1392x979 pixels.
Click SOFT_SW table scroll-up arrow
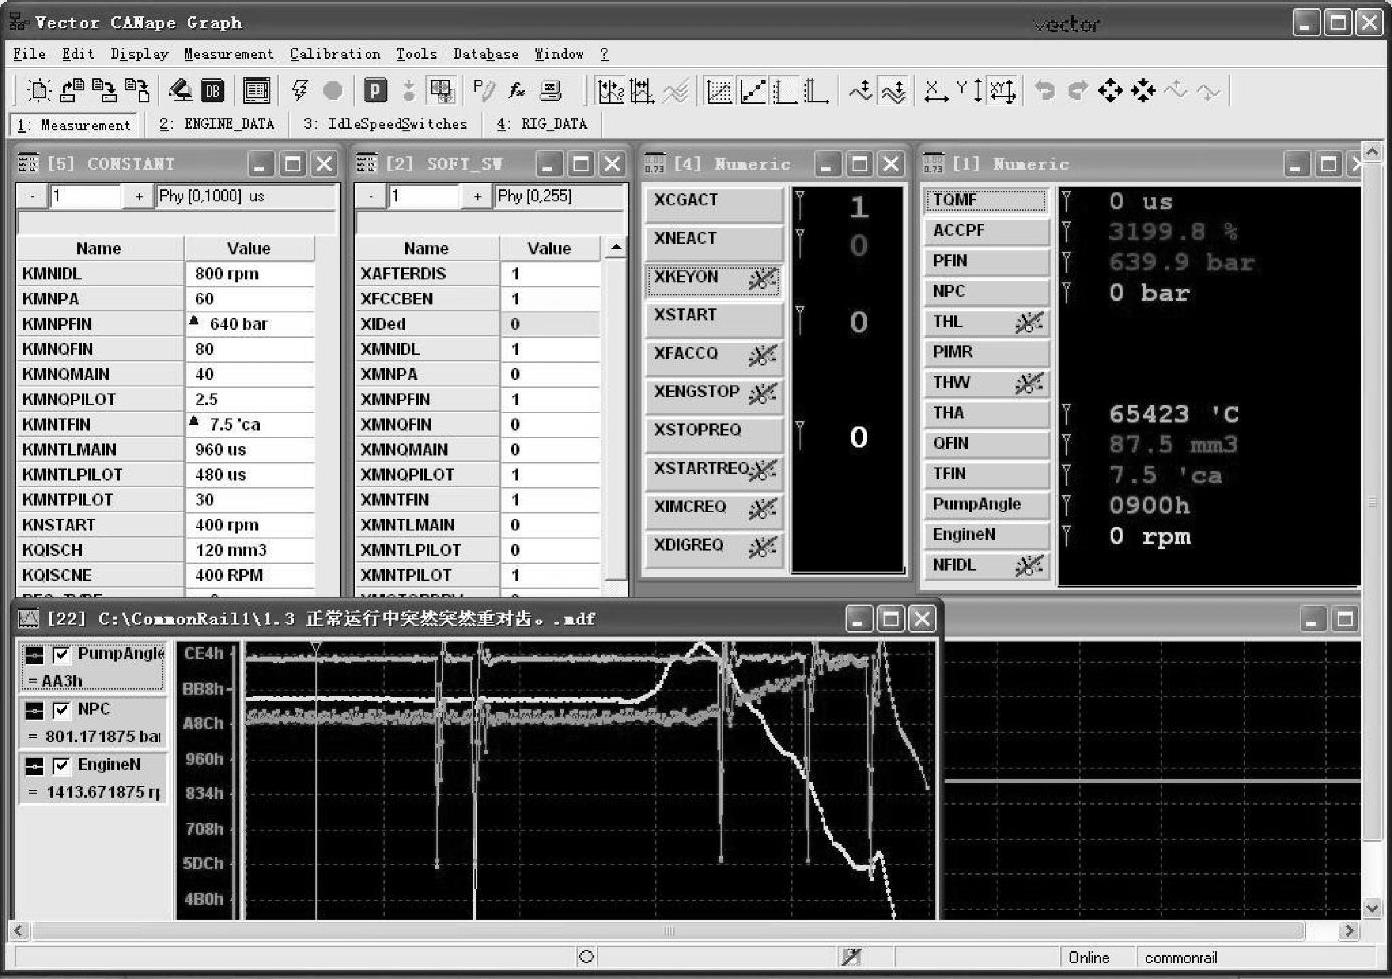coord(616,247)
